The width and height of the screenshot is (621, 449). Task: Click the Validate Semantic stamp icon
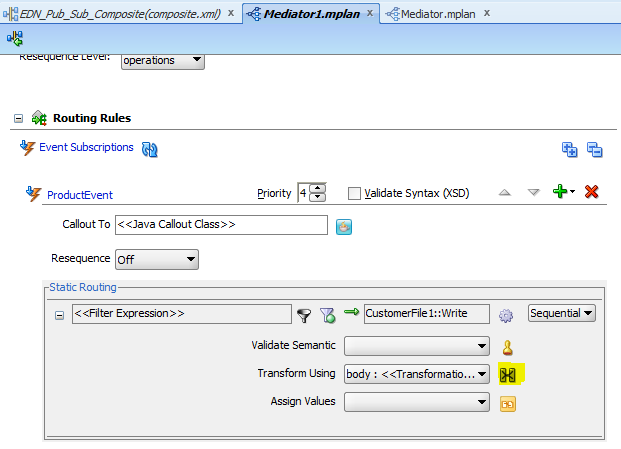507,348
